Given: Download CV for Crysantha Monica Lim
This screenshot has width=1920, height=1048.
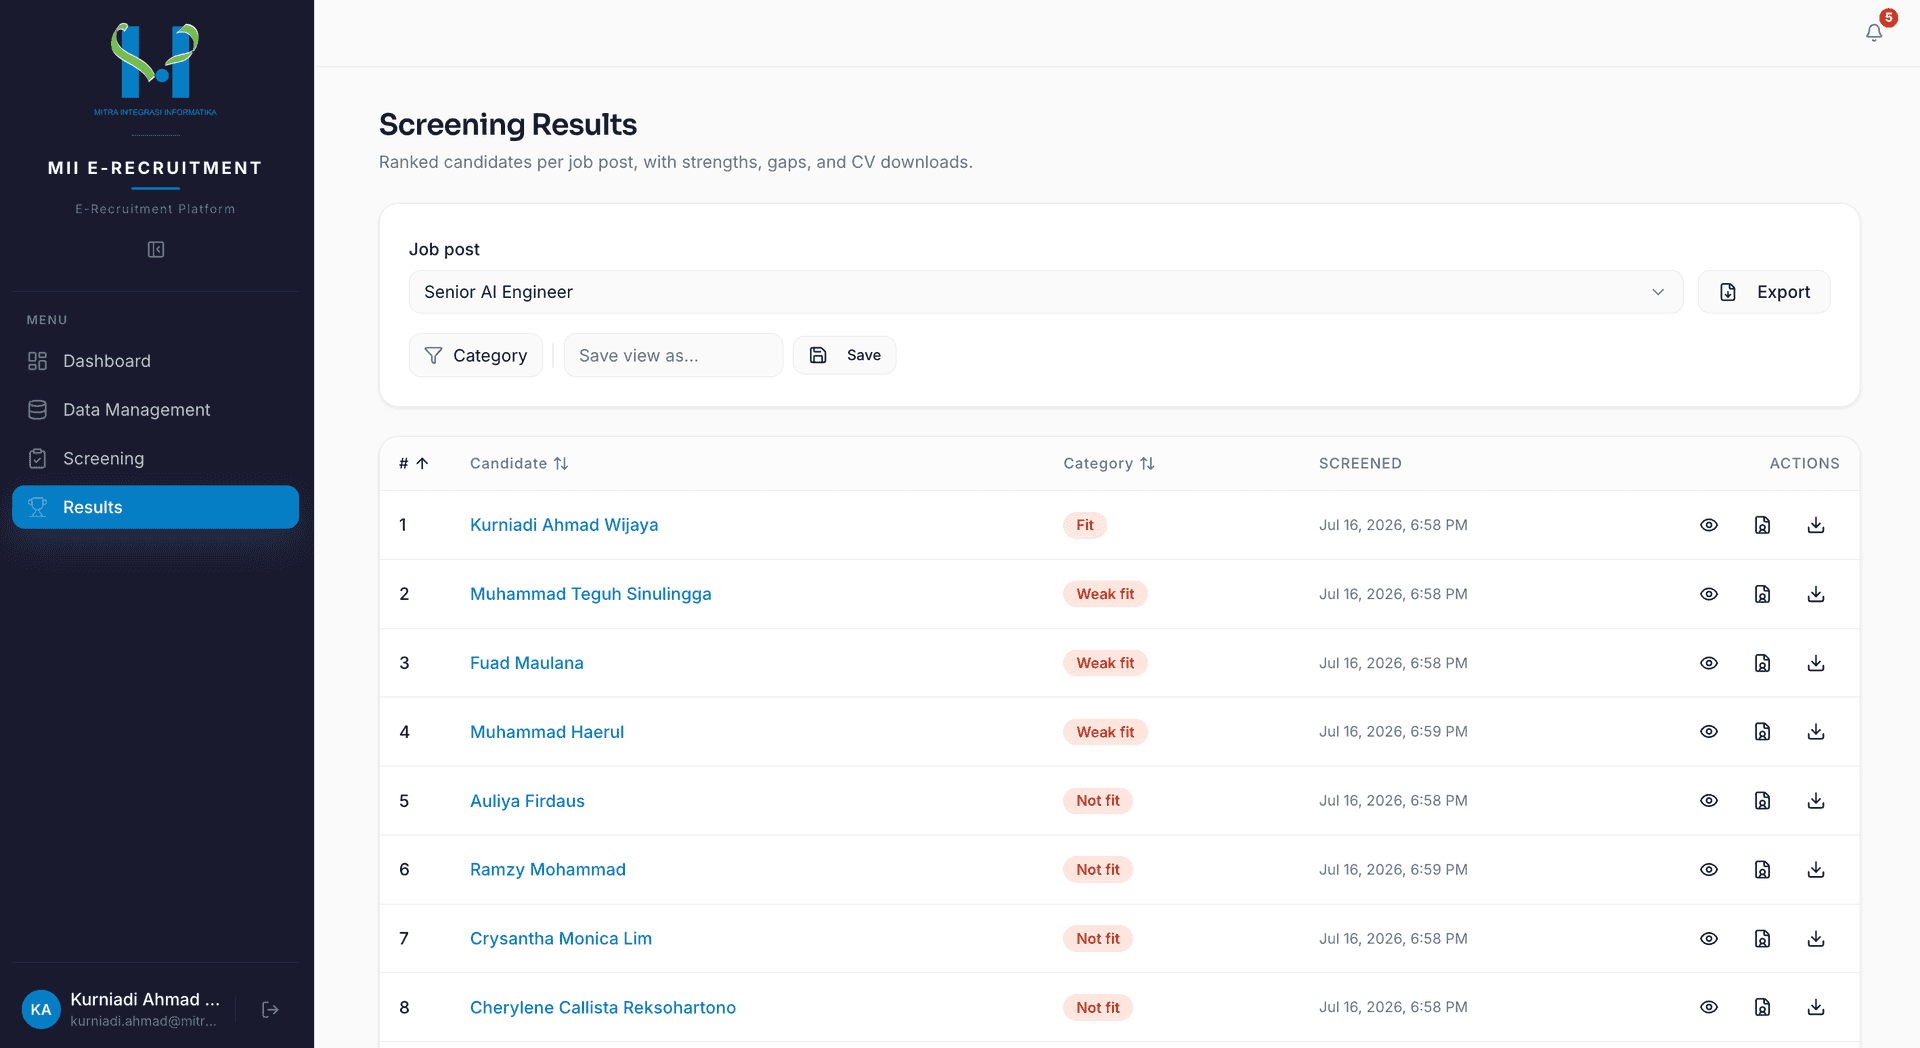Looking at the screenshot, I should coord(1816,939).
